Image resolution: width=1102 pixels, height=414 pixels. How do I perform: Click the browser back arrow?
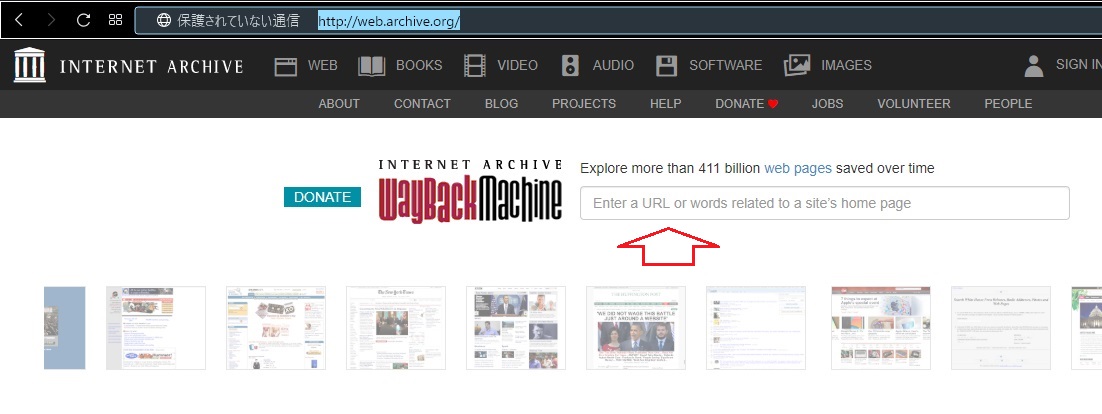click(19, 20)
